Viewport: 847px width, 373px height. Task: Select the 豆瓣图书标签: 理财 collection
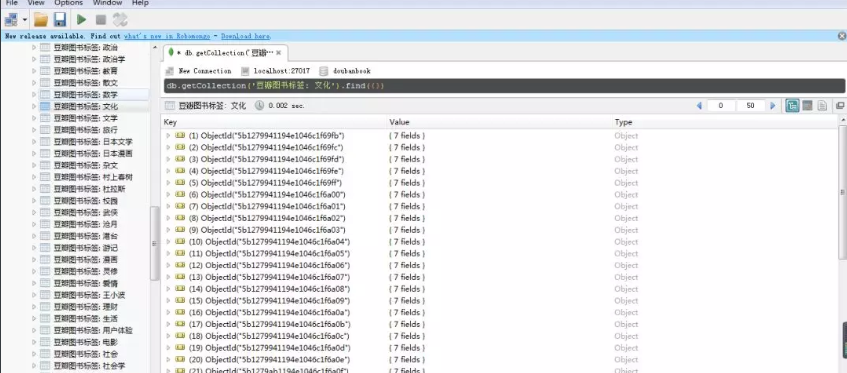click(x=85, y=307)
